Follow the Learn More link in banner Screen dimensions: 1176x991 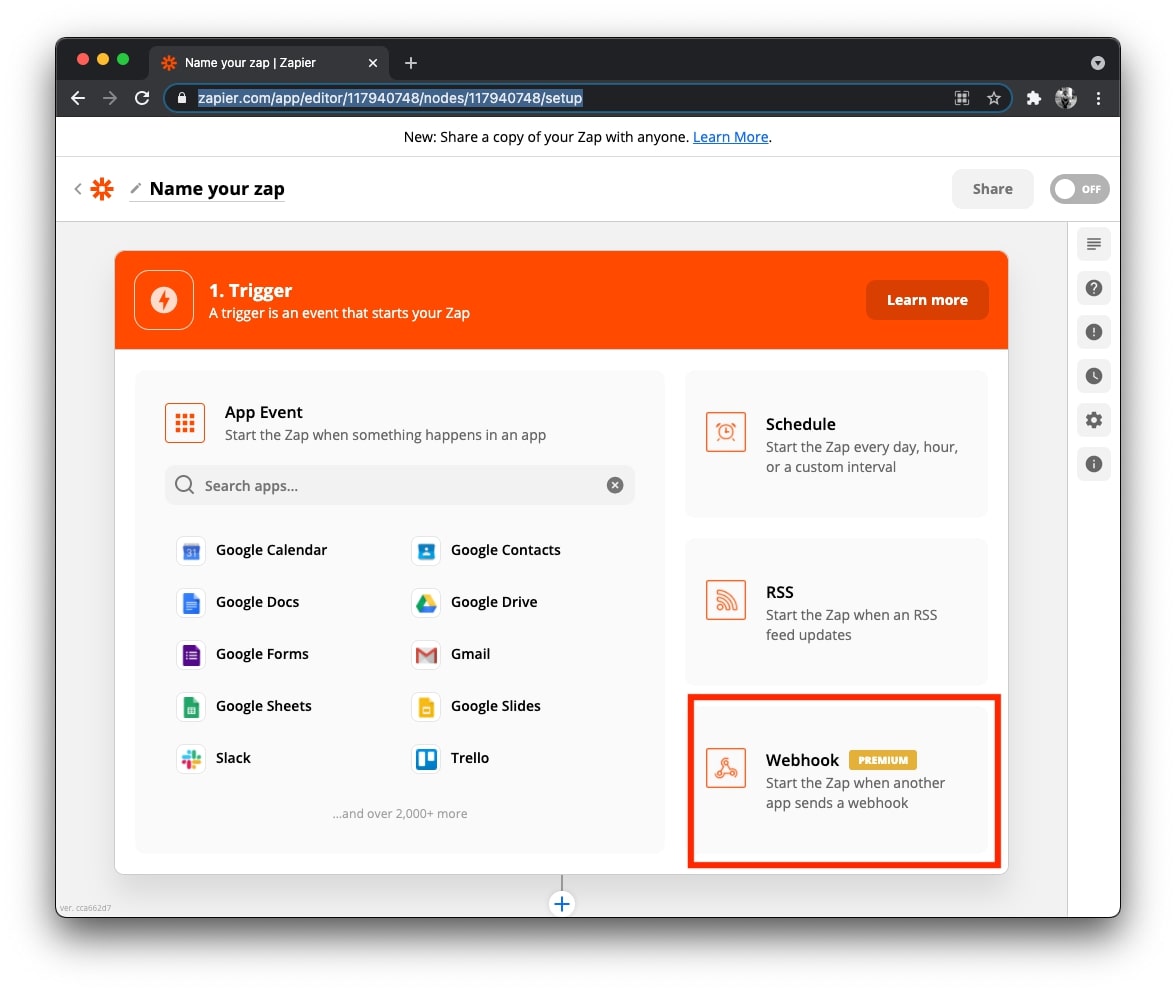coord(730,137)
